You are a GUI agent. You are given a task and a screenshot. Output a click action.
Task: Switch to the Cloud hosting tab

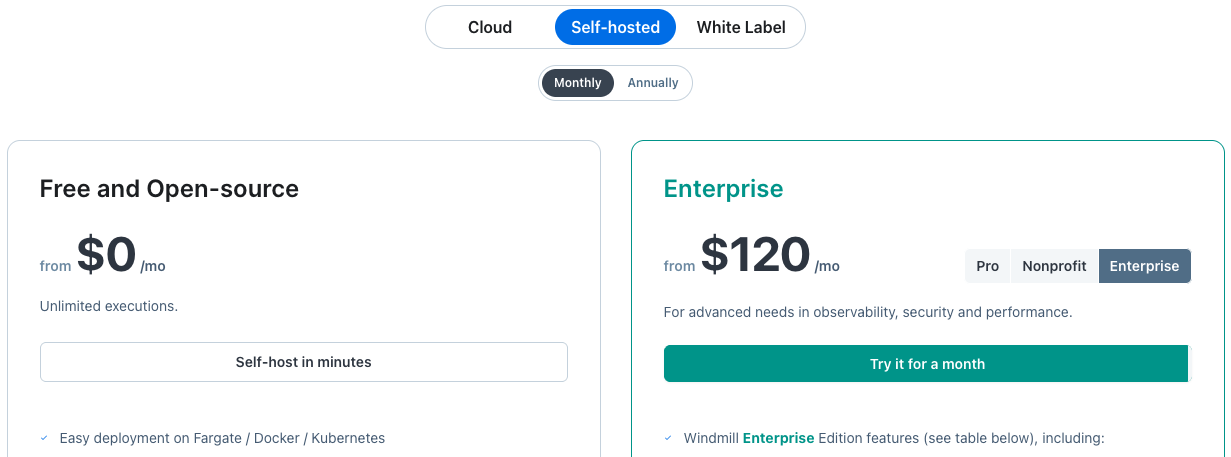(490, 27)
